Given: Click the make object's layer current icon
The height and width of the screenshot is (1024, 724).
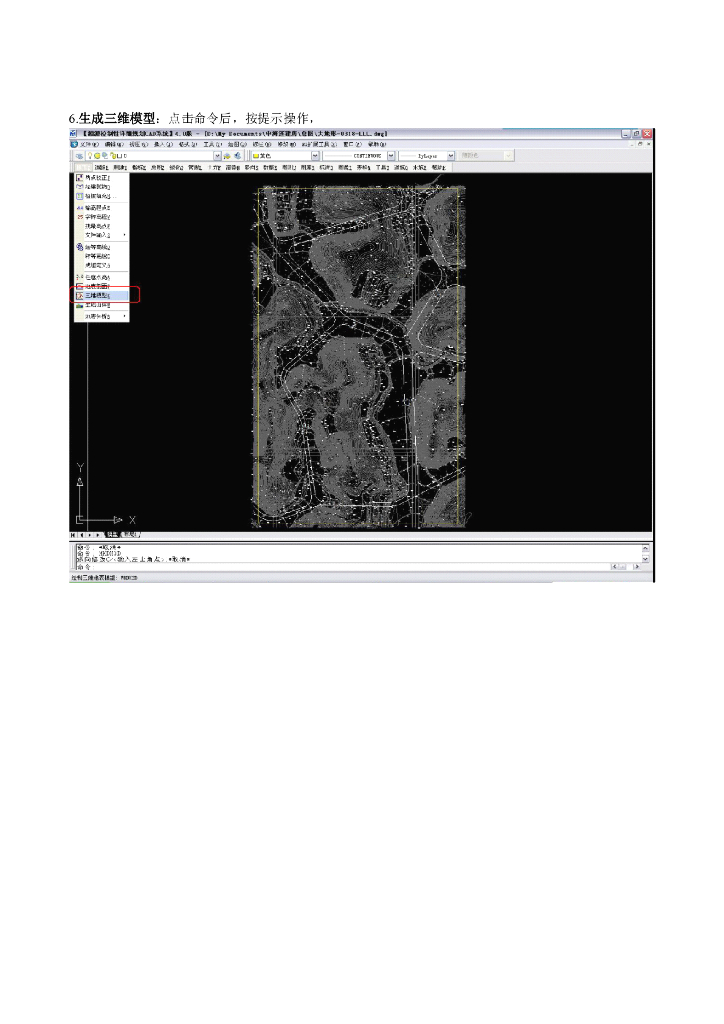Looking at the screenshot, I should (x=227, y=155).
